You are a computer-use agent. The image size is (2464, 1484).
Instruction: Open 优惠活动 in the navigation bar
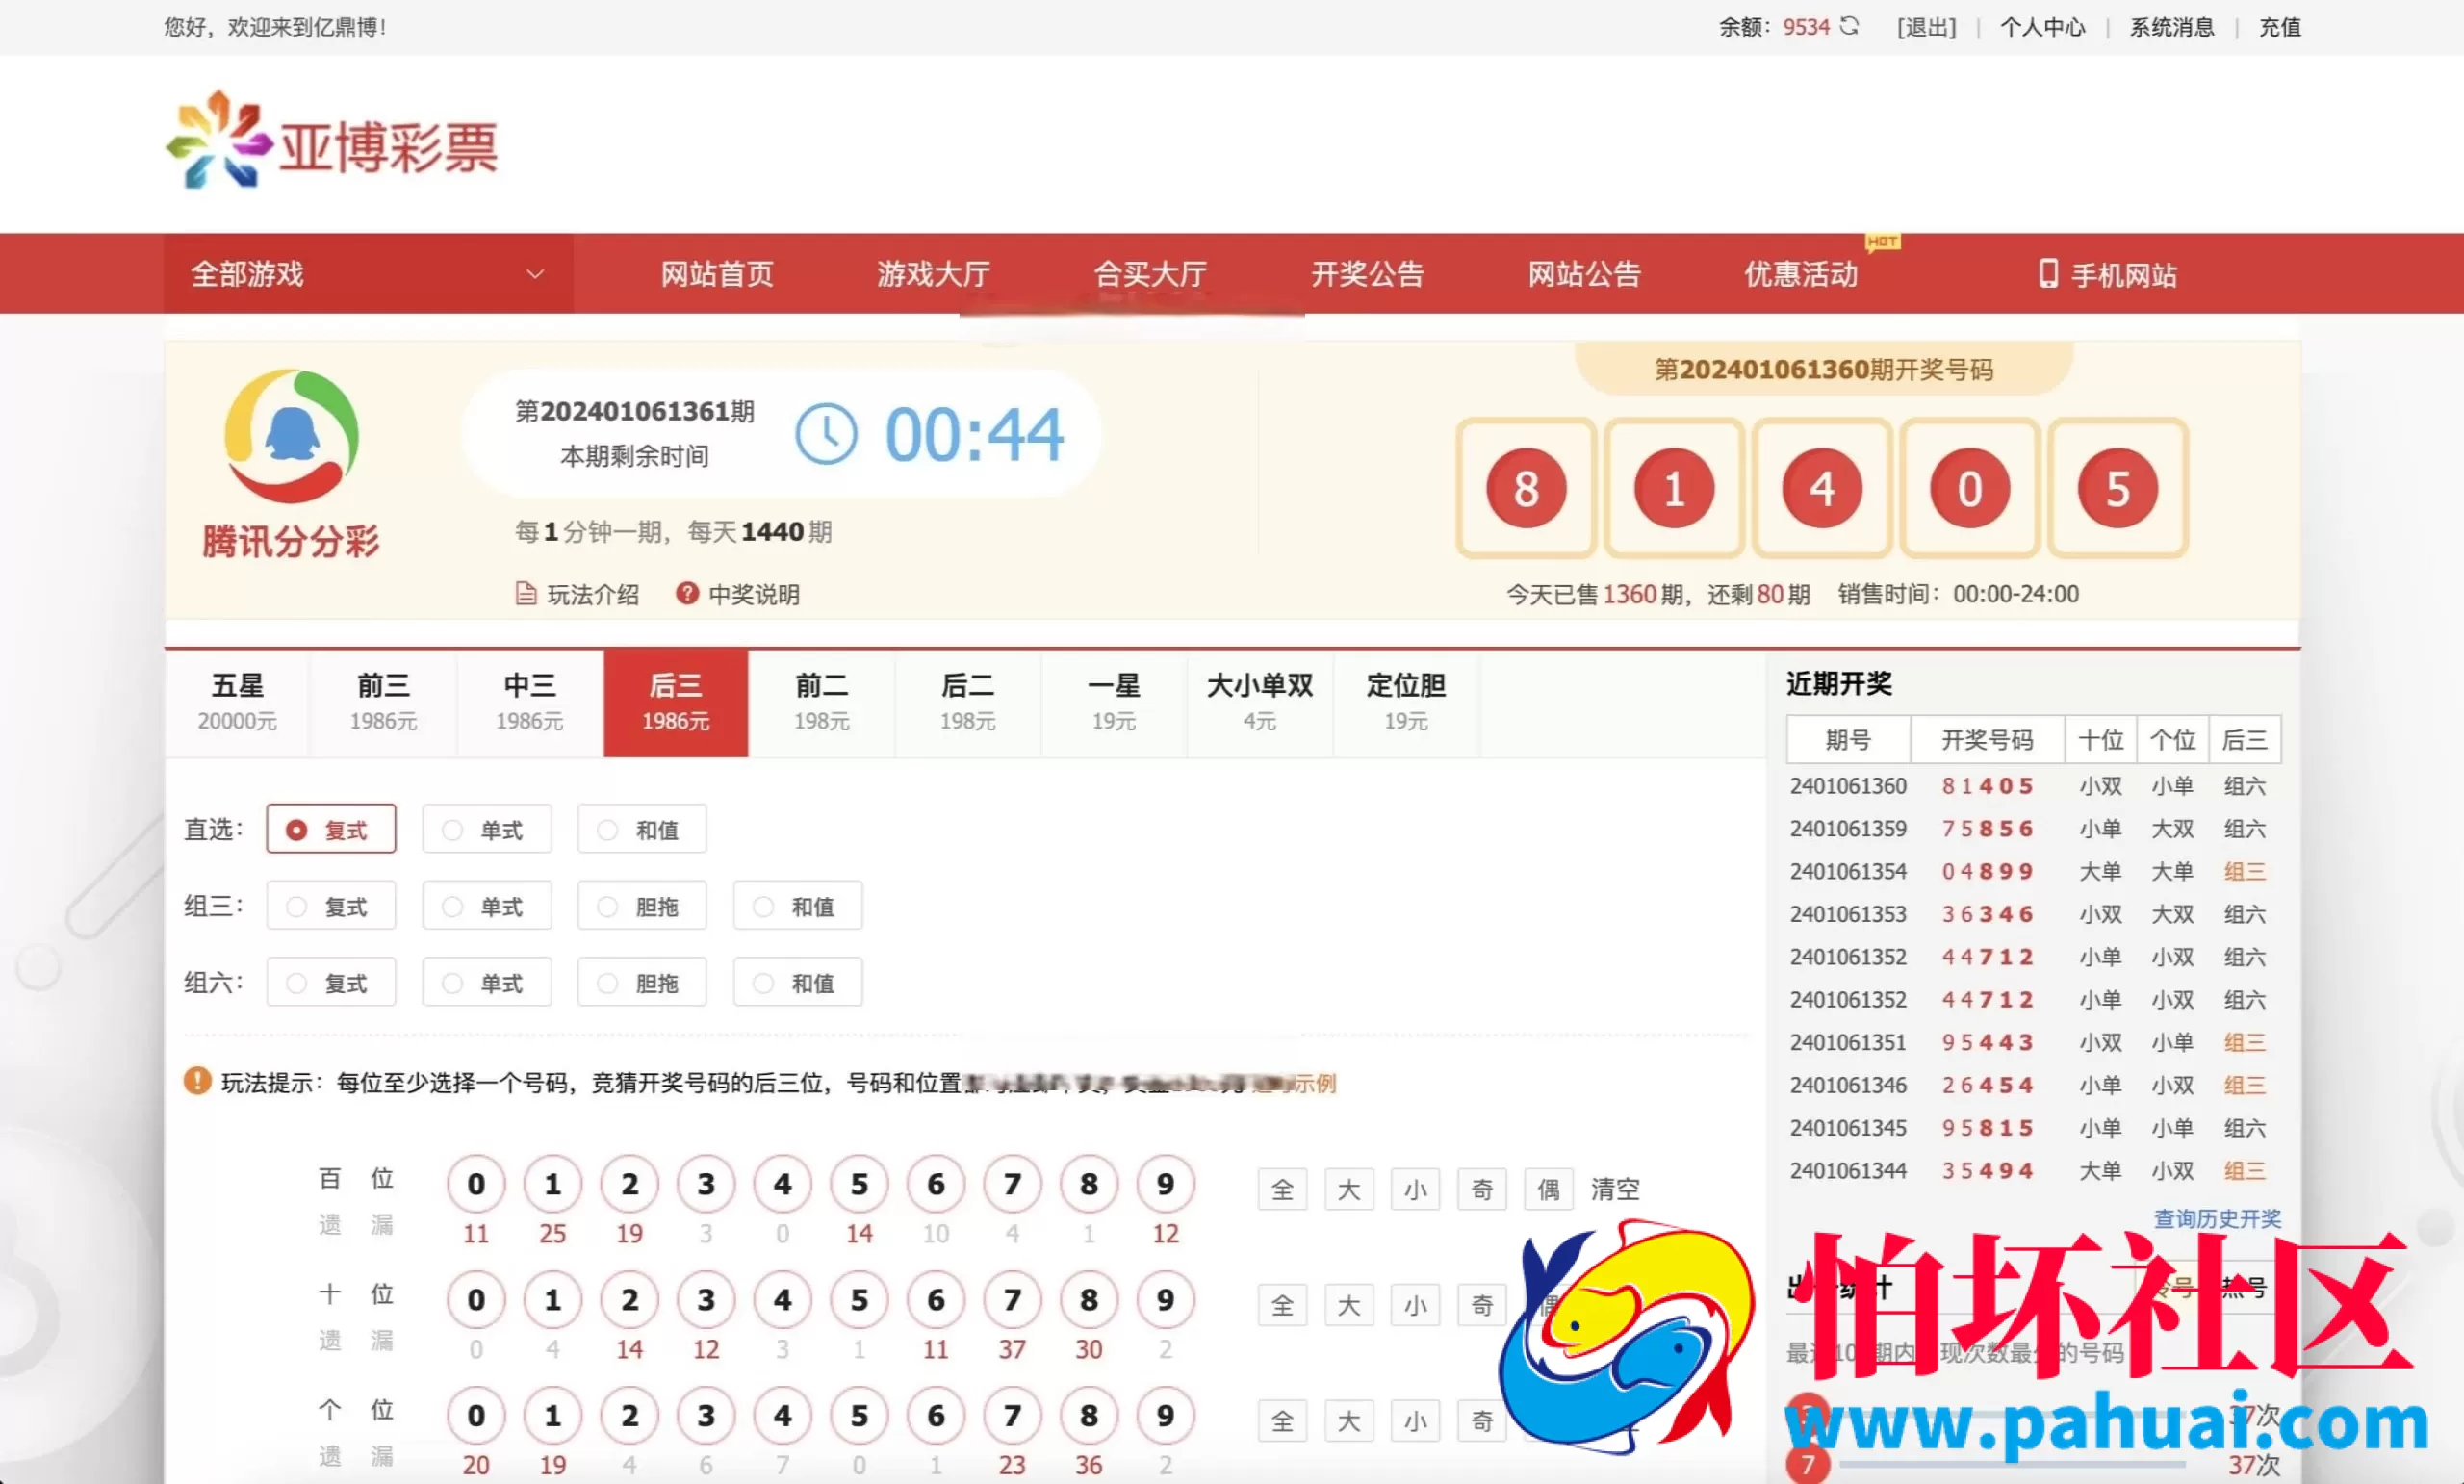coord(1801,274)
